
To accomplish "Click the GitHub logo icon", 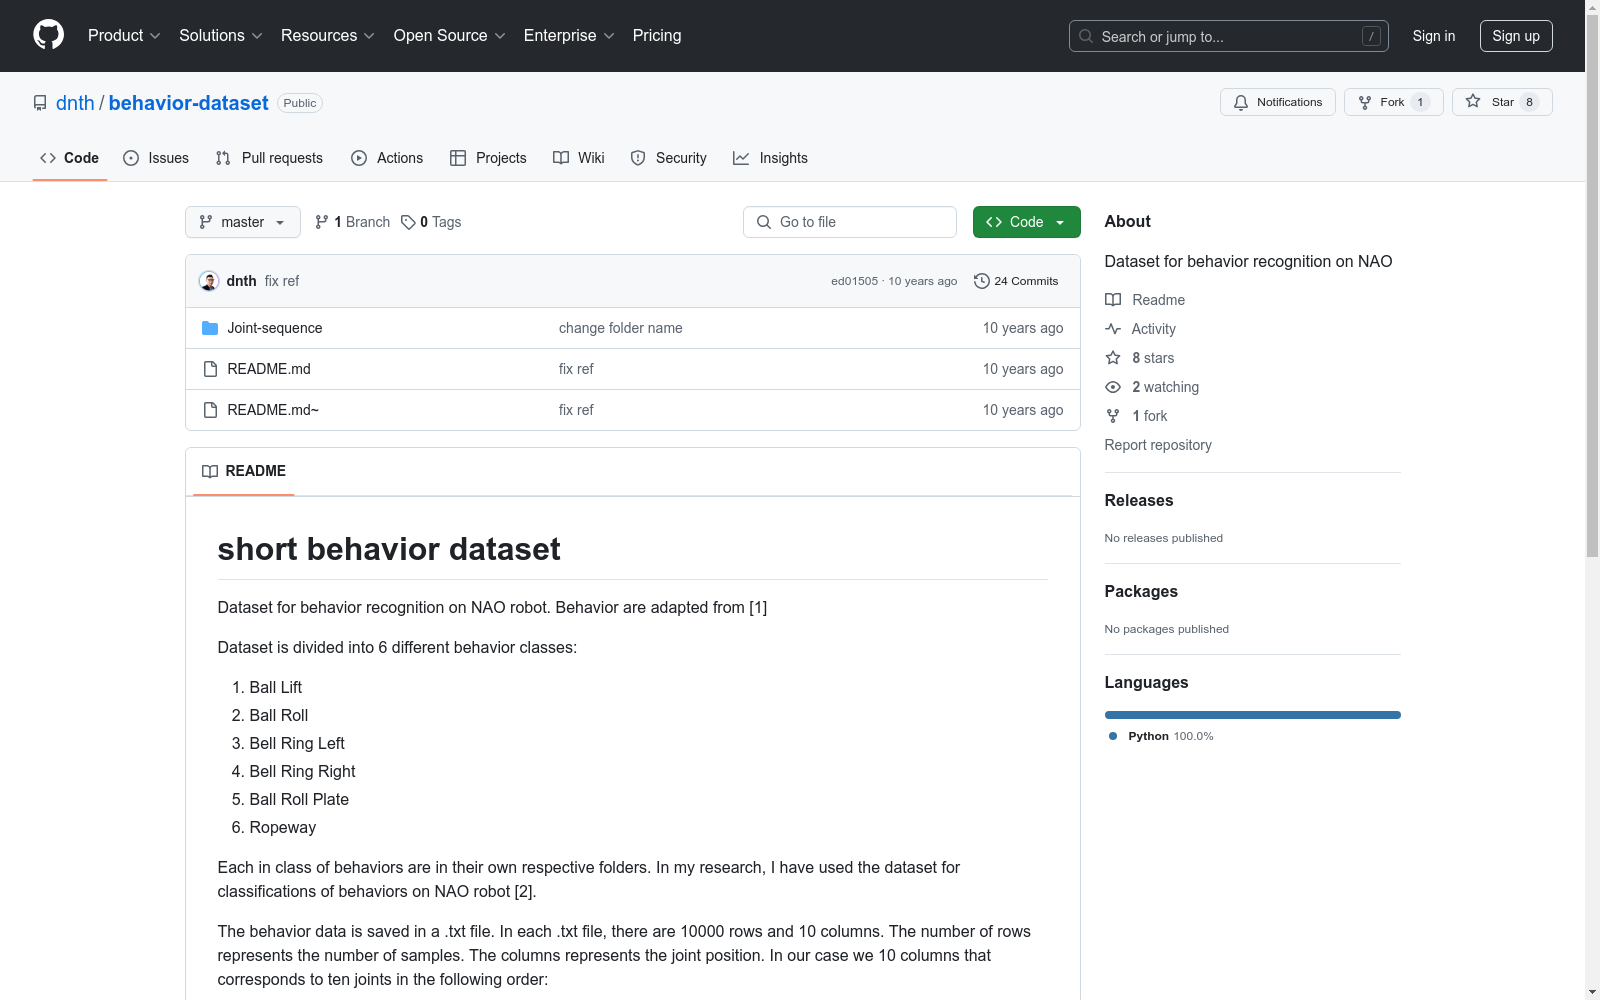I will pos(48,35).
